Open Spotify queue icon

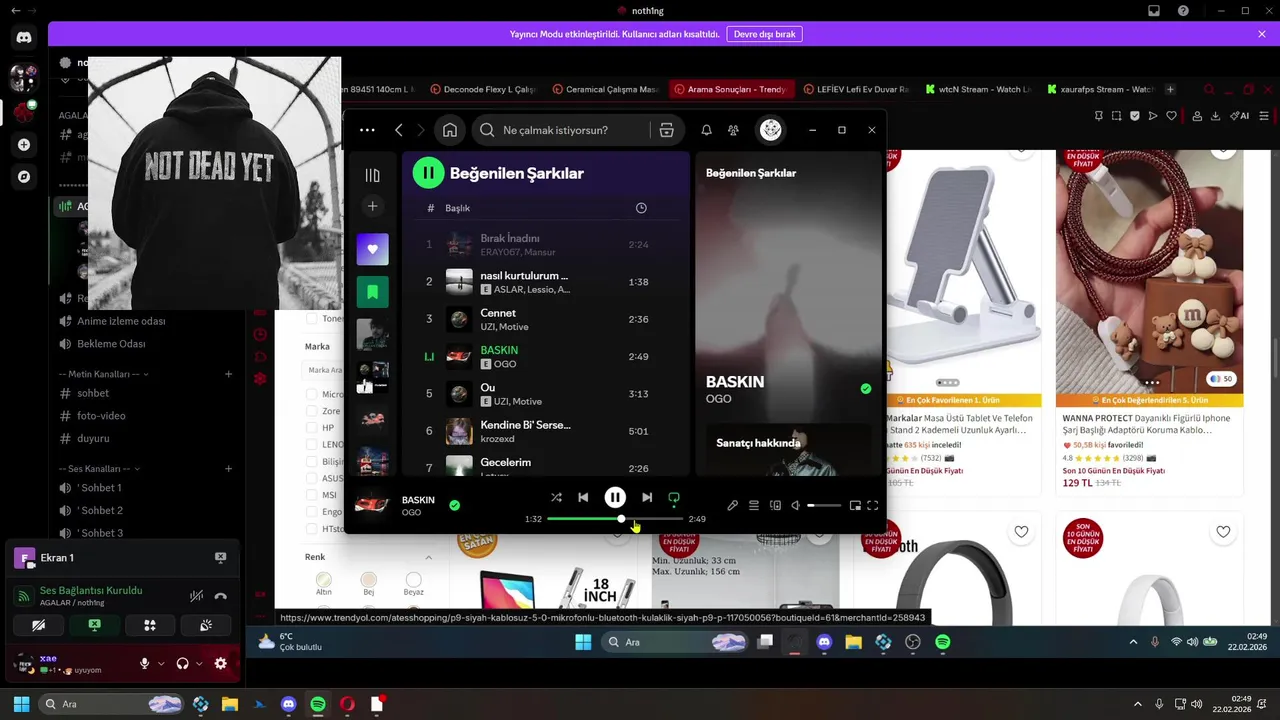(x=754, y=506)
